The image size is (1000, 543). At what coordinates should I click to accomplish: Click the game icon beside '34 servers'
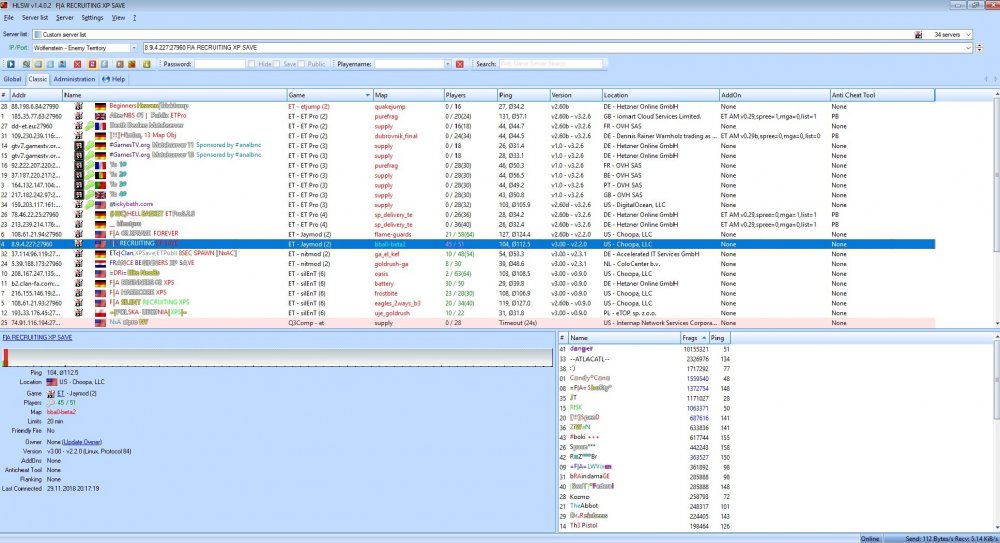(918, 34)
